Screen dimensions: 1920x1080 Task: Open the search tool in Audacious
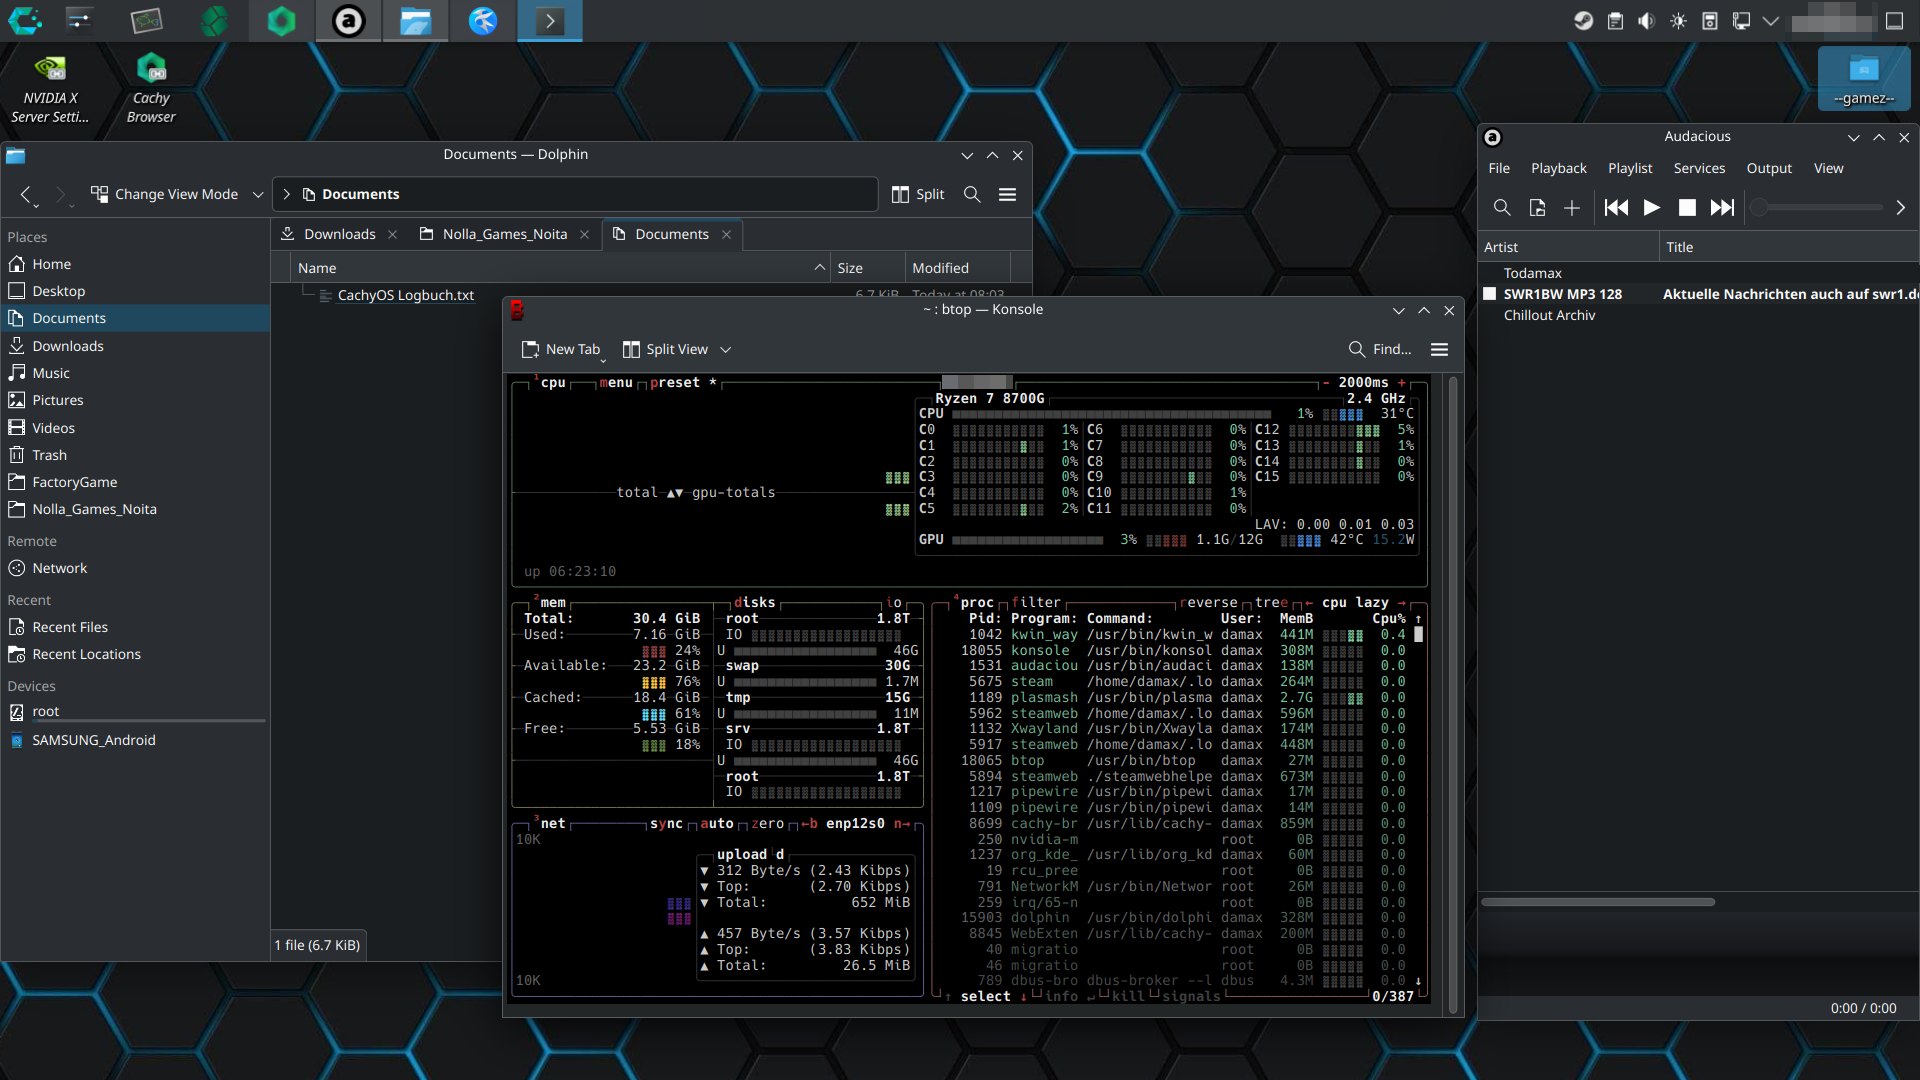1501,207
